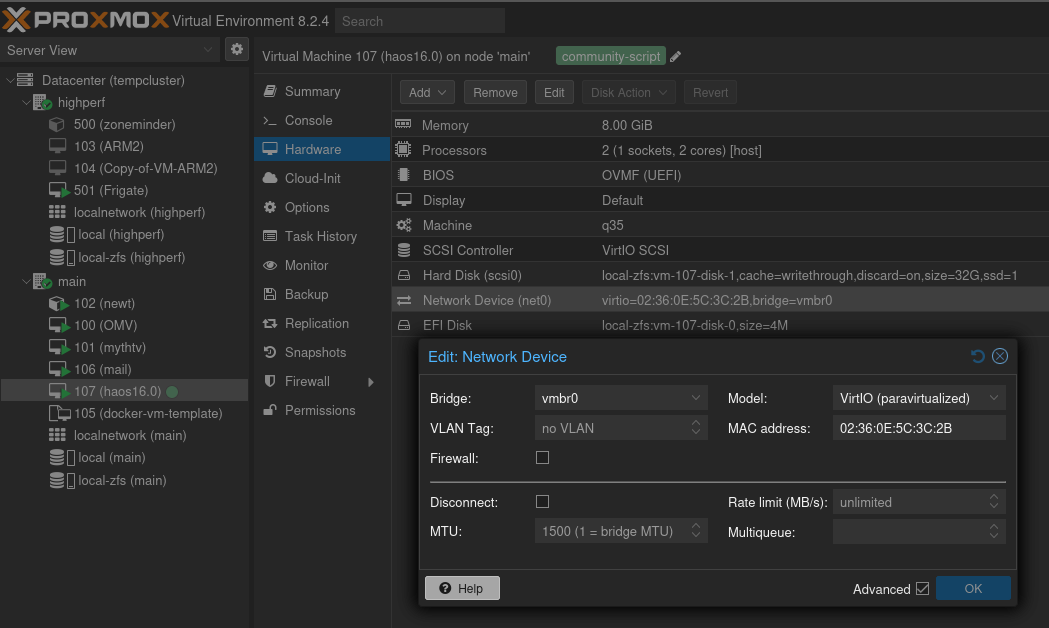
Task: Click the Machine gears icon
Action: click(403, 225)
